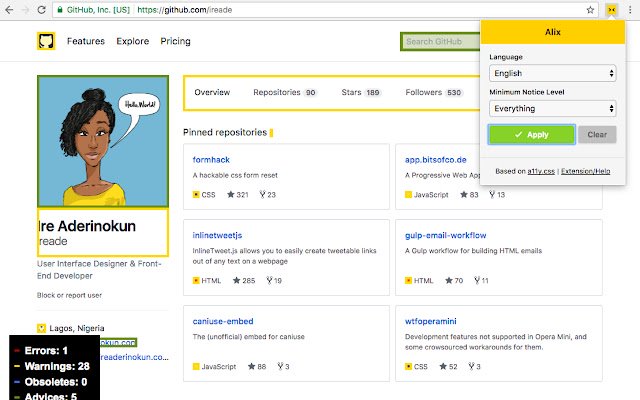Click the star icon on gulp-email-workflow card
640x400 pixels.
point(449,280)
